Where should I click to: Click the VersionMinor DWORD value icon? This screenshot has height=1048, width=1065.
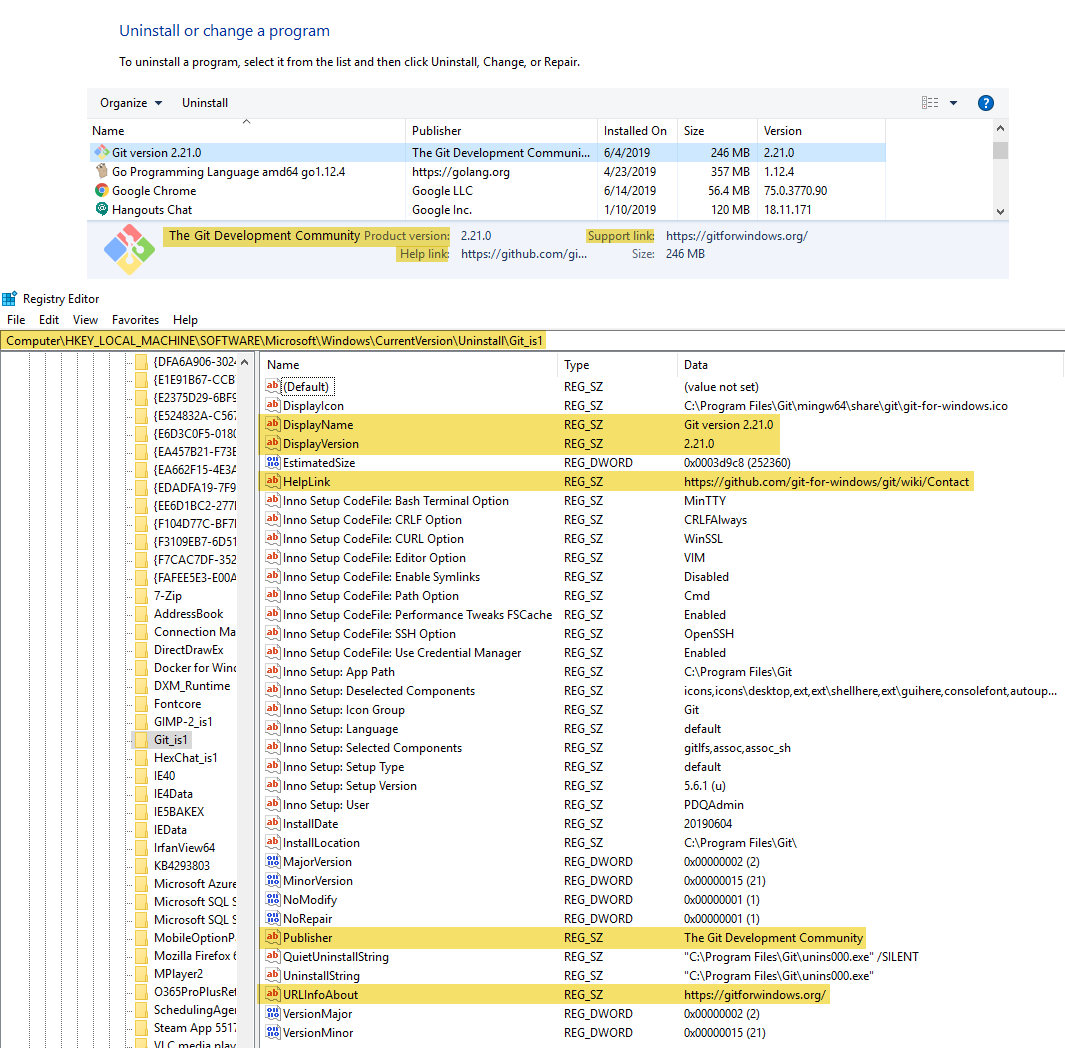272,1032
